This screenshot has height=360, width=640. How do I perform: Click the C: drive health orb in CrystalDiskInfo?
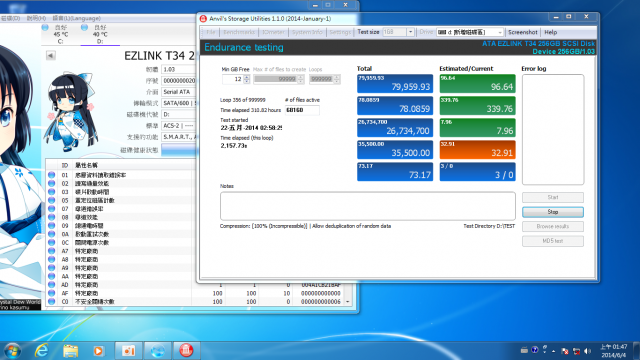coord(45,27)
